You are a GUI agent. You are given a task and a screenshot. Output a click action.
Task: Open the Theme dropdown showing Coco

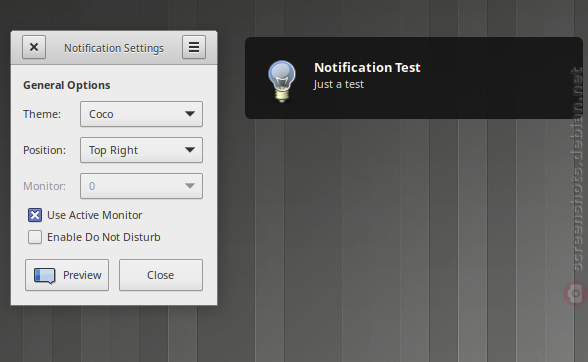pyautogui.click(x=141, y=114)
